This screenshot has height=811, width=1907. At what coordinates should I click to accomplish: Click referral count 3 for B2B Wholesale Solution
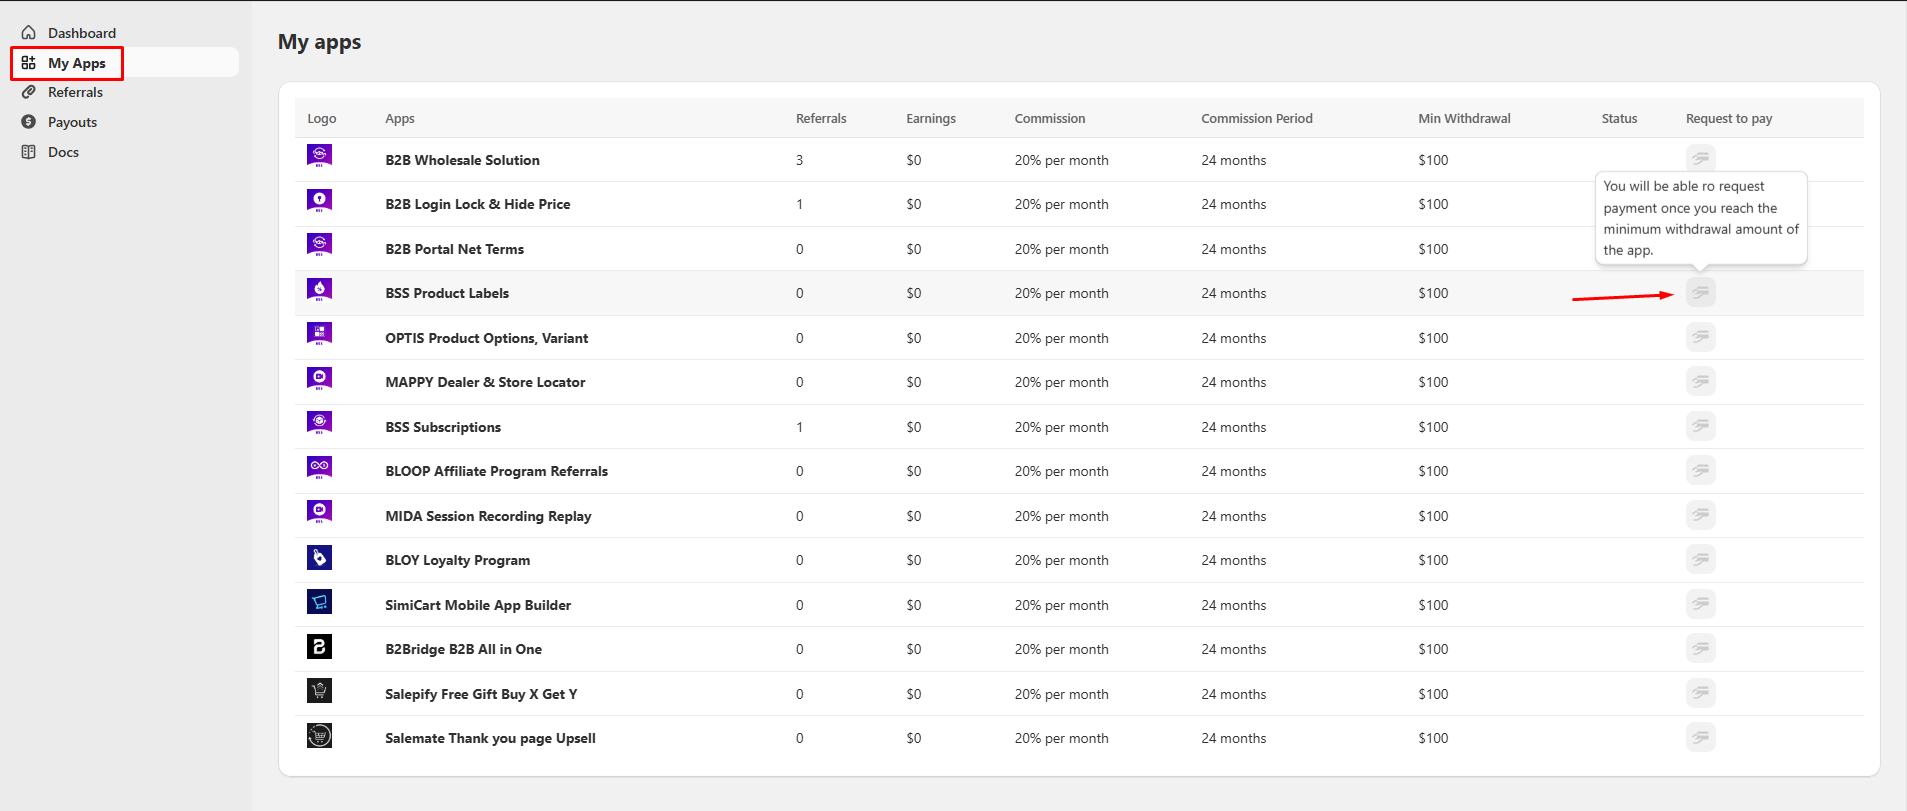(799, 160)
